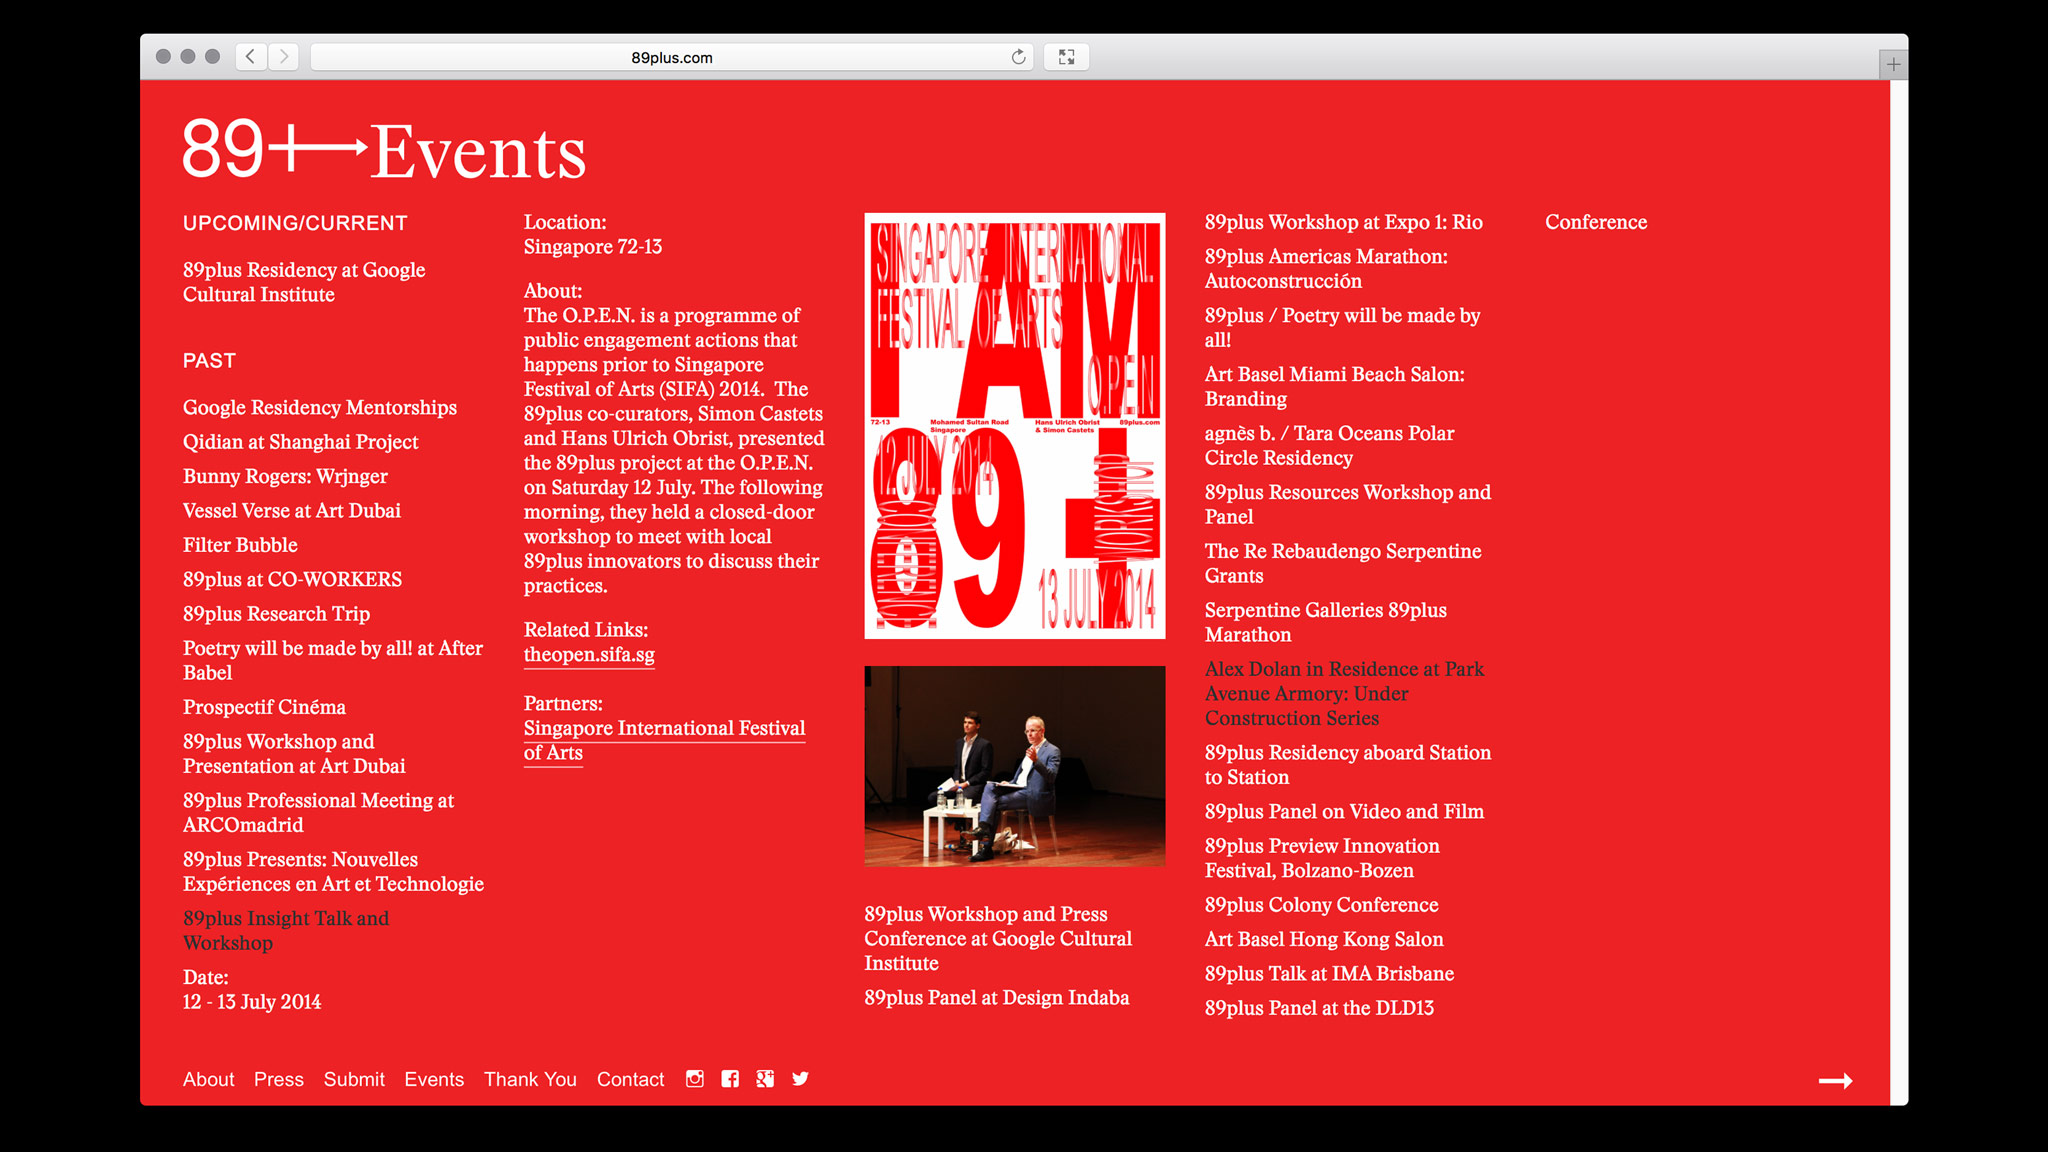Open the Contact footer menu item
Image resolution: width=2048 pixels, height=1152 pixels.
630,1079
